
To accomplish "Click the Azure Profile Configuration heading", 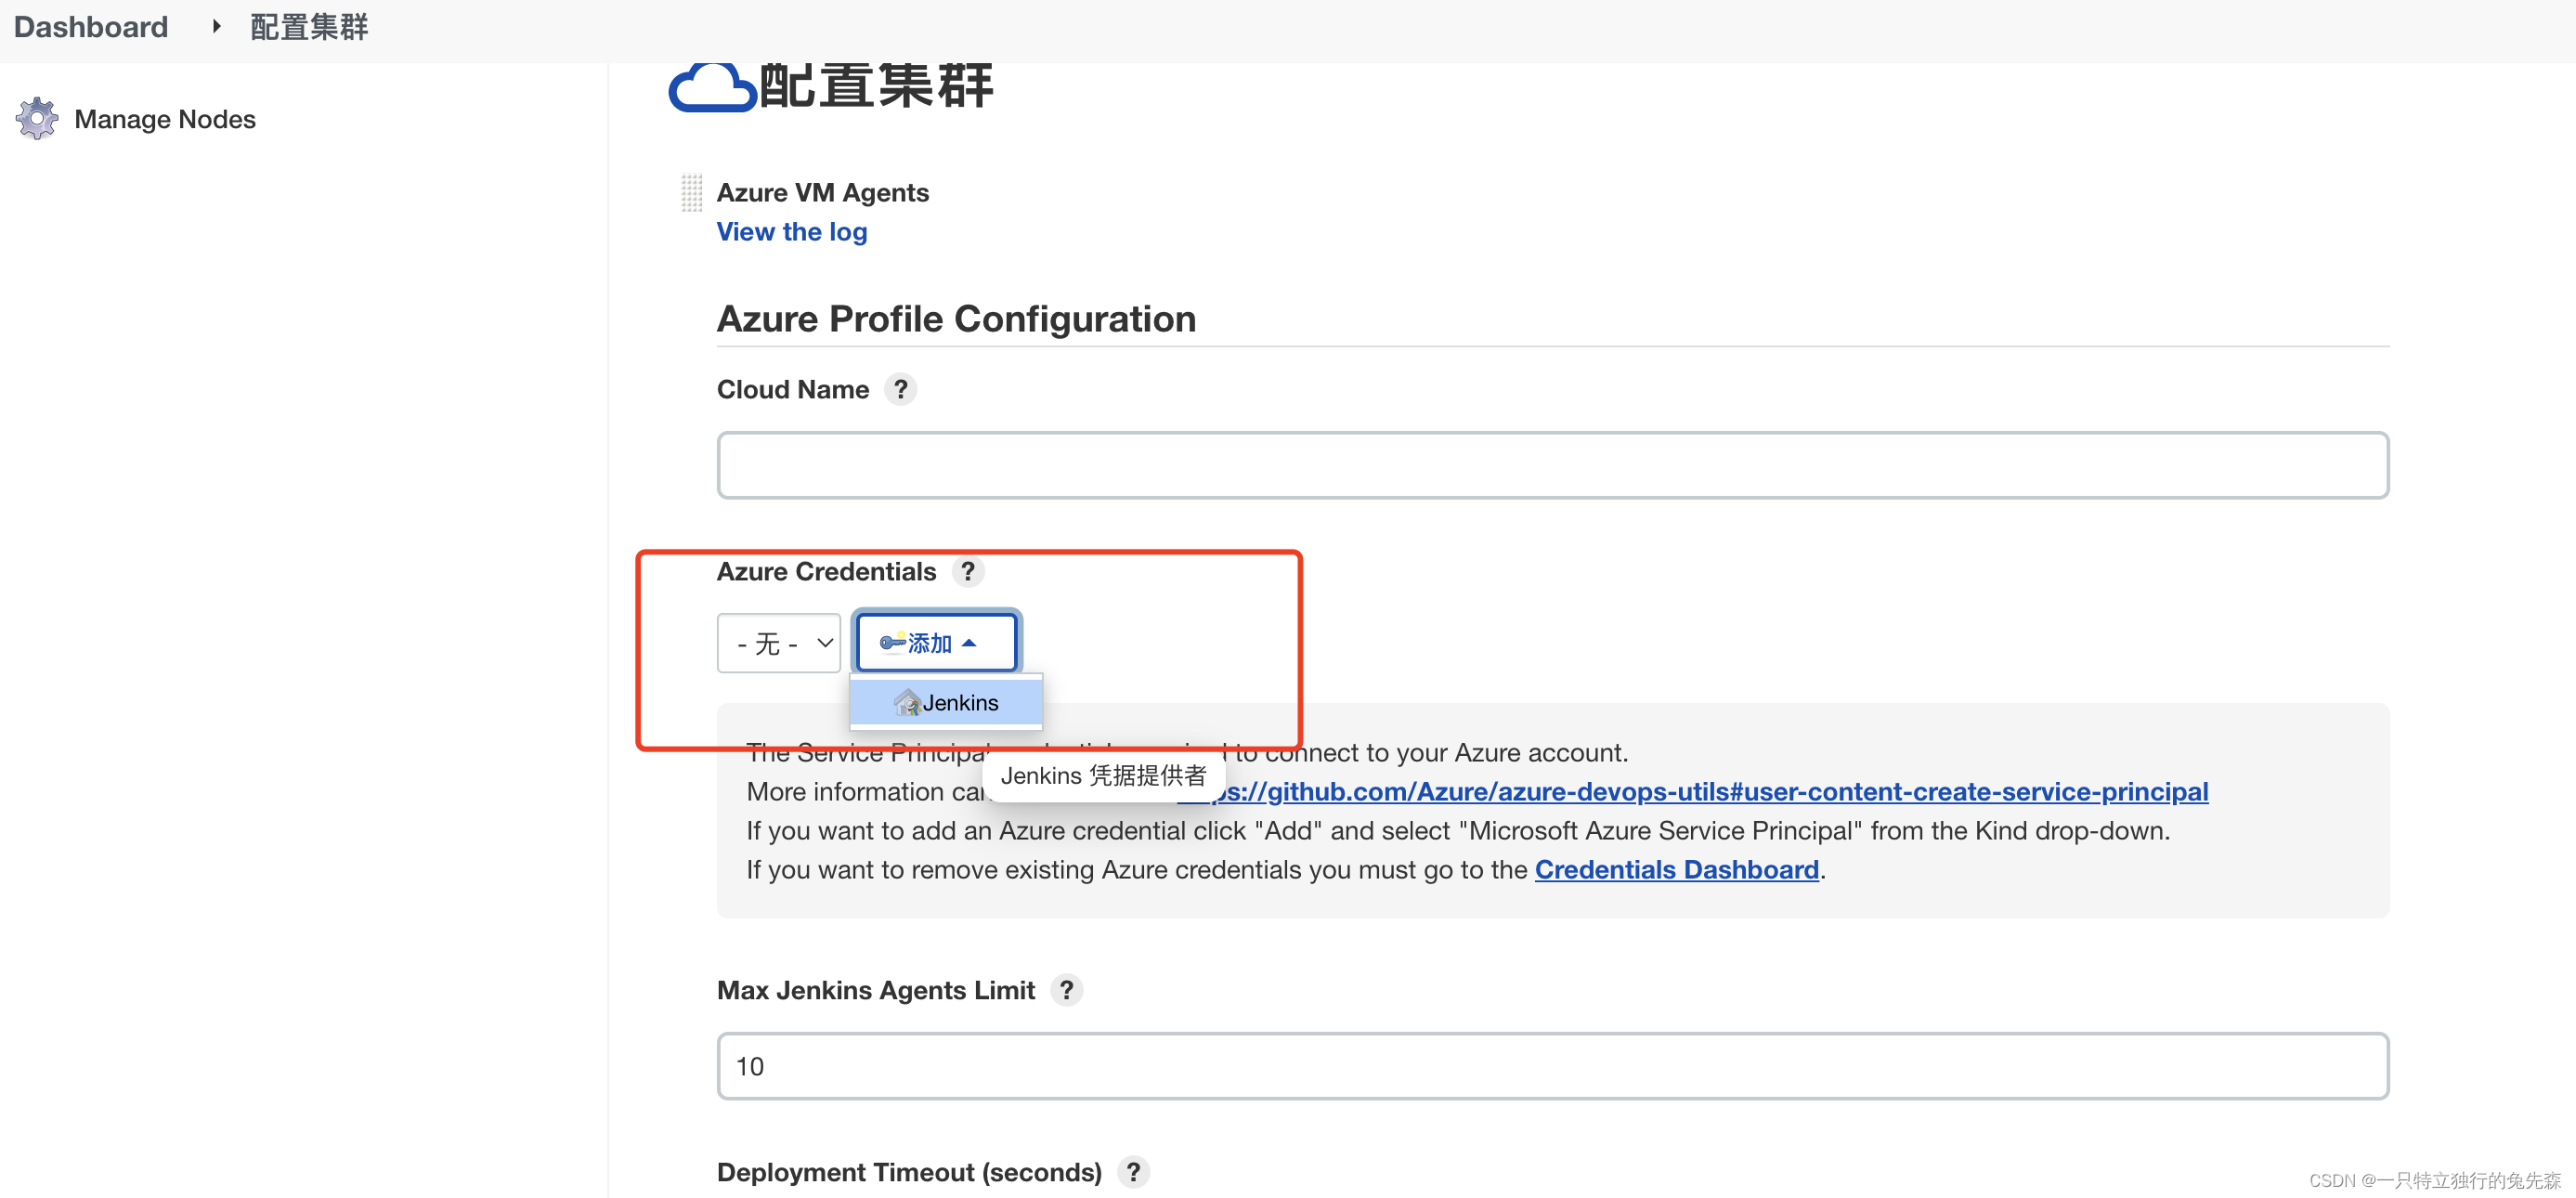I will [956, 319].
